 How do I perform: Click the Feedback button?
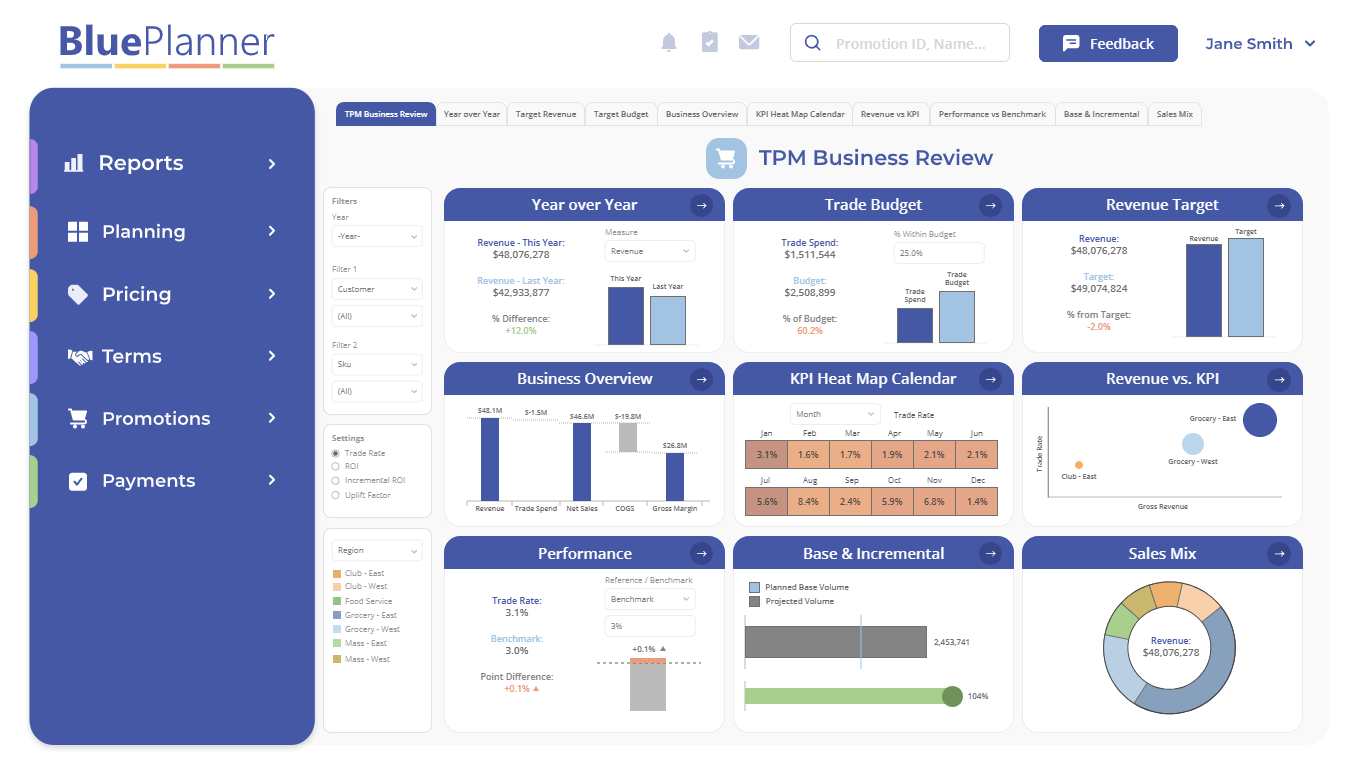point(1108,43)
